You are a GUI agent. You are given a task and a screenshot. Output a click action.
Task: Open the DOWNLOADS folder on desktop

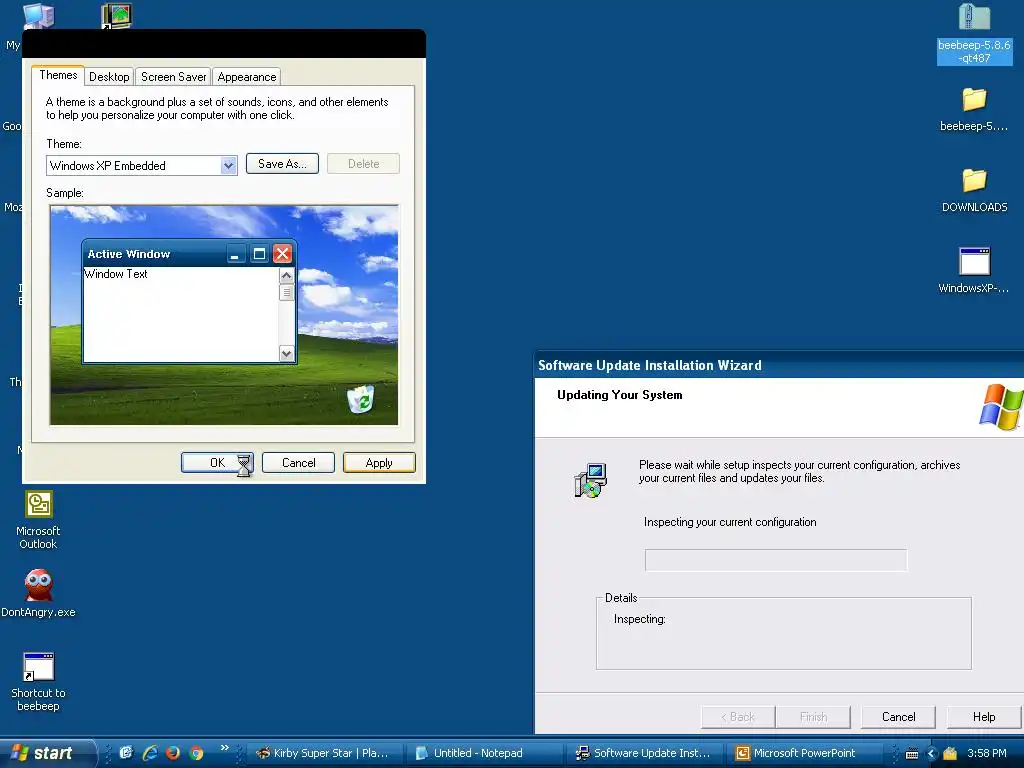point(974,181)
